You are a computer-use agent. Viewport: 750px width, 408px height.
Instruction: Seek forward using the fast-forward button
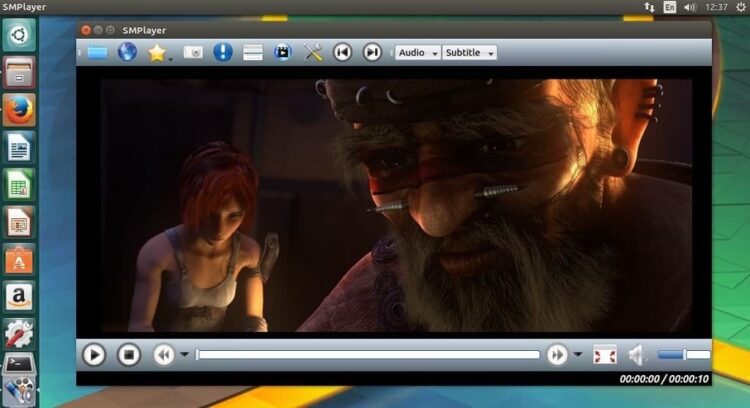click(557, 355)
